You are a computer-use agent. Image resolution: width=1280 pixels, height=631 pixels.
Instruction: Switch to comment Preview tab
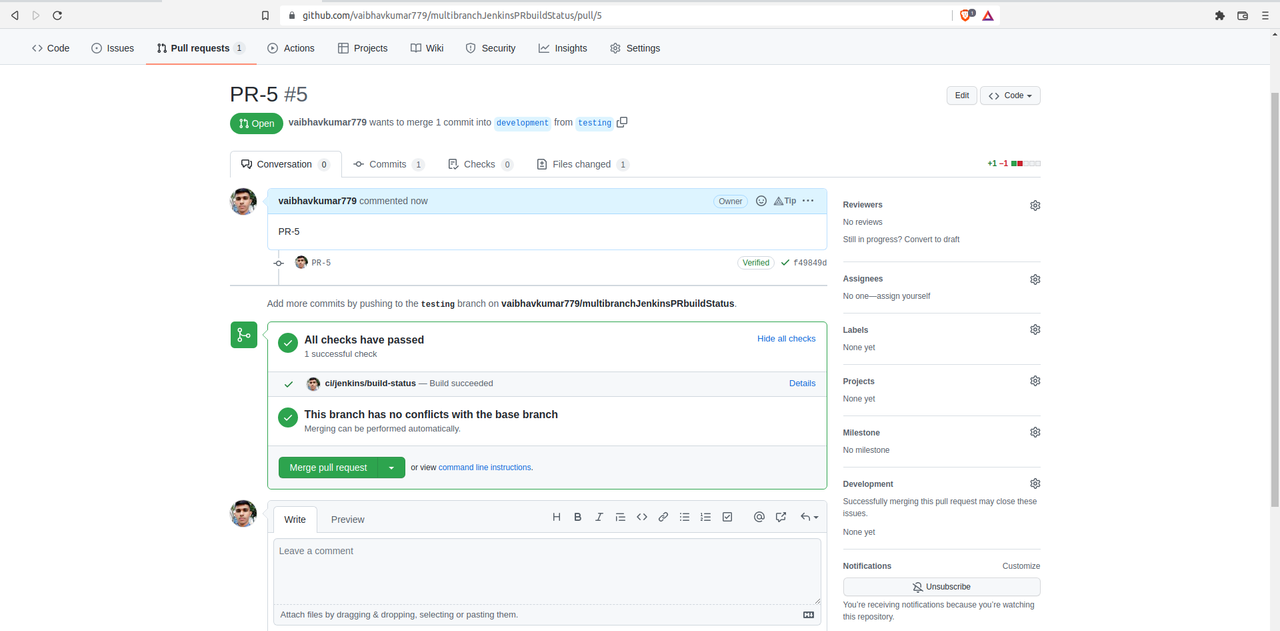point(348,519)
